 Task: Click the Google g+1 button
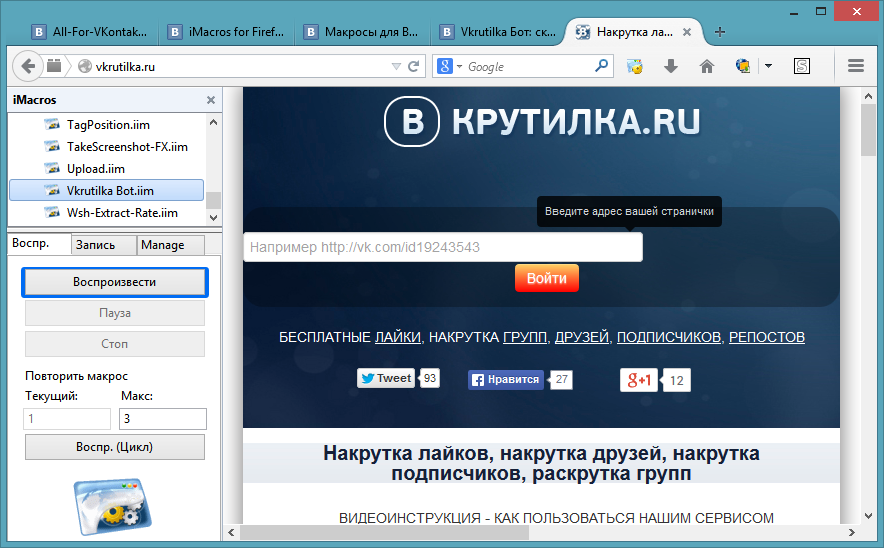[x=639, y=380]
